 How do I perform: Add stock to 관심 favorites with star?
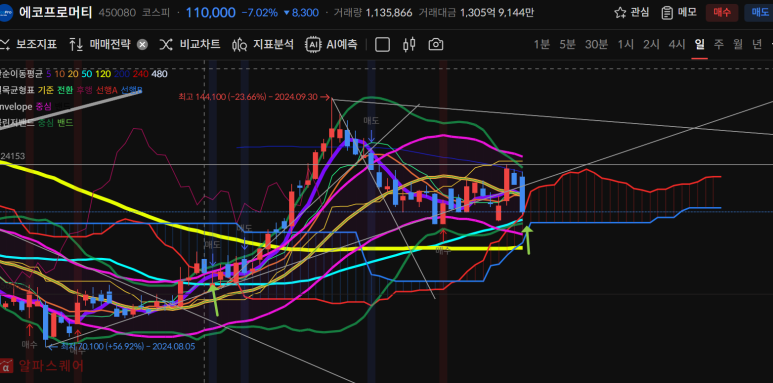[632, 12]
